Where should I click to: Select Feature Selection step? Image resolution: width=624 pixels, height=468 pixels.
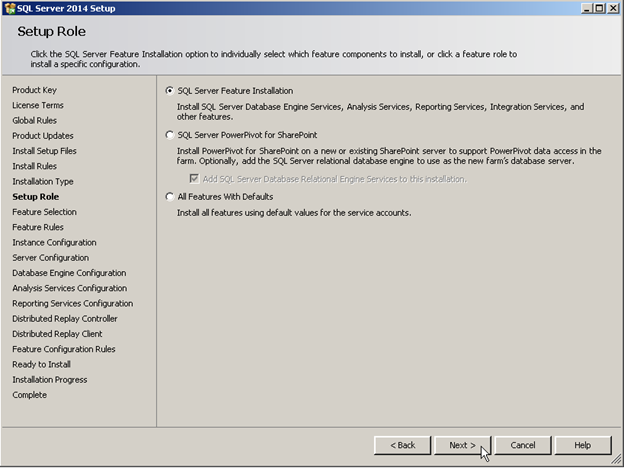[x=45, y=212]
